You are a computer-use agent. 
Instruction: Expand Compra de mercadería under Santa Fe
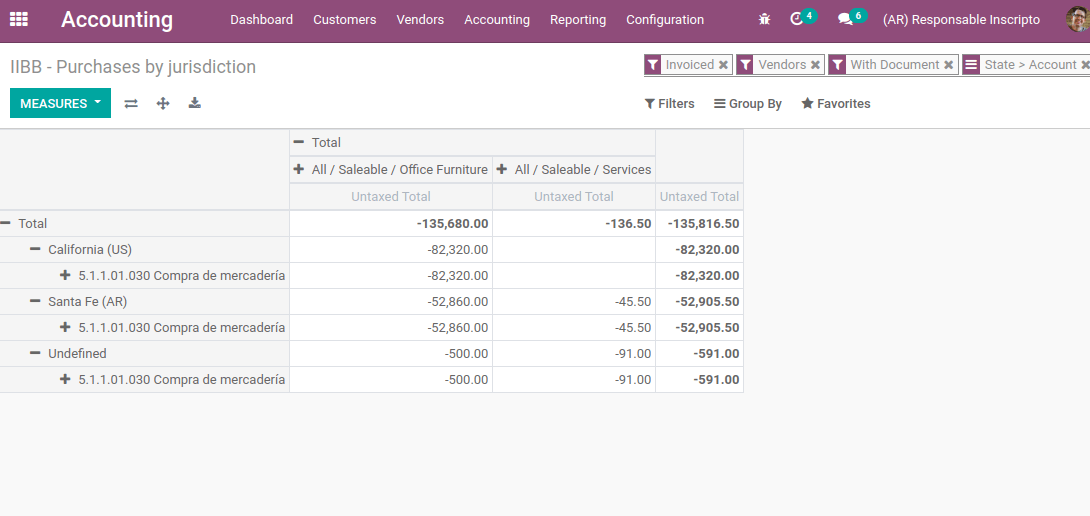[145, 328]
